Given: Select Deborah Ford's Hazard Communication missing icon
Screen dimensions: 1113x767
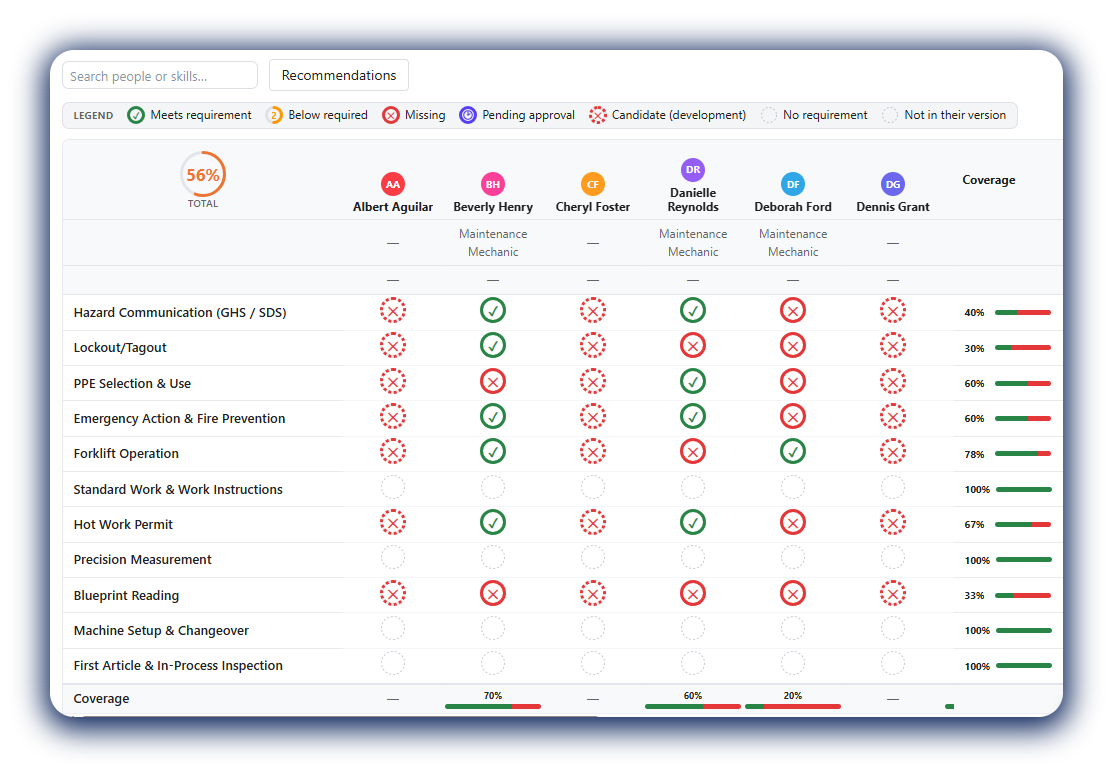Looking at the screenshot, I should (x=793, y=310).
